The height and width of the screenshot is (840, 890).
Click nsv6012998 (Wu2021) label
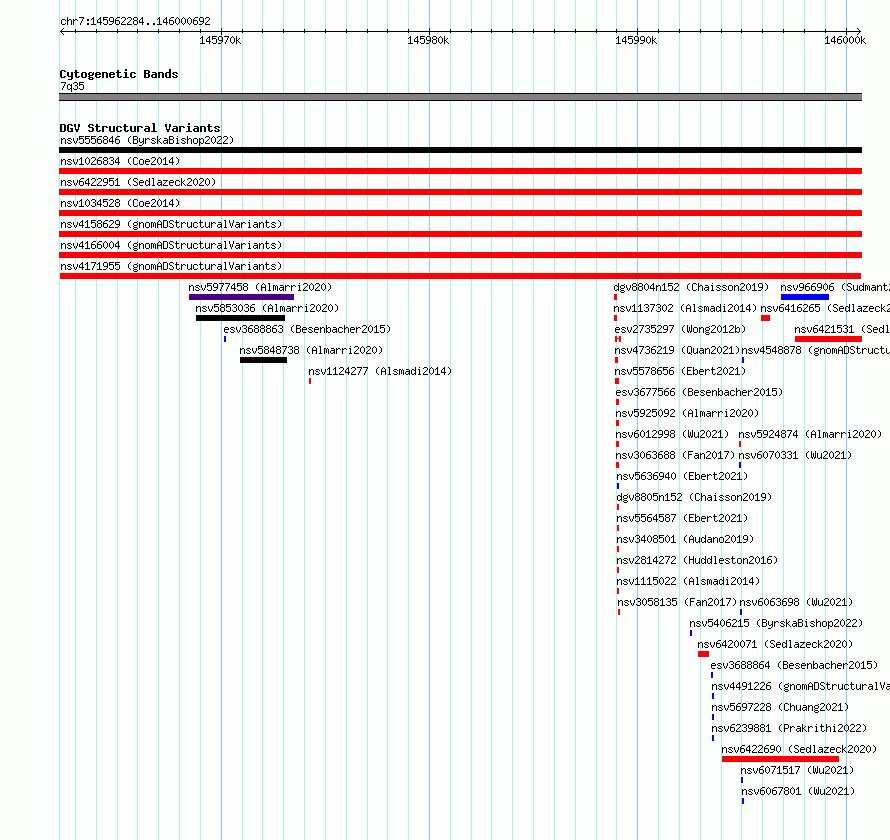672,434
